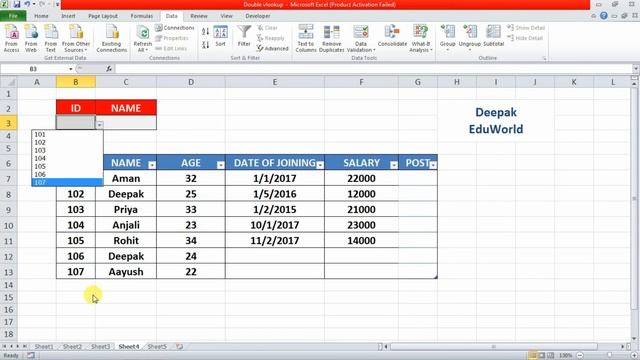Open the workbook Connections button
The width and height of the screenshot is (640, 360).
(x=175, y=28)
